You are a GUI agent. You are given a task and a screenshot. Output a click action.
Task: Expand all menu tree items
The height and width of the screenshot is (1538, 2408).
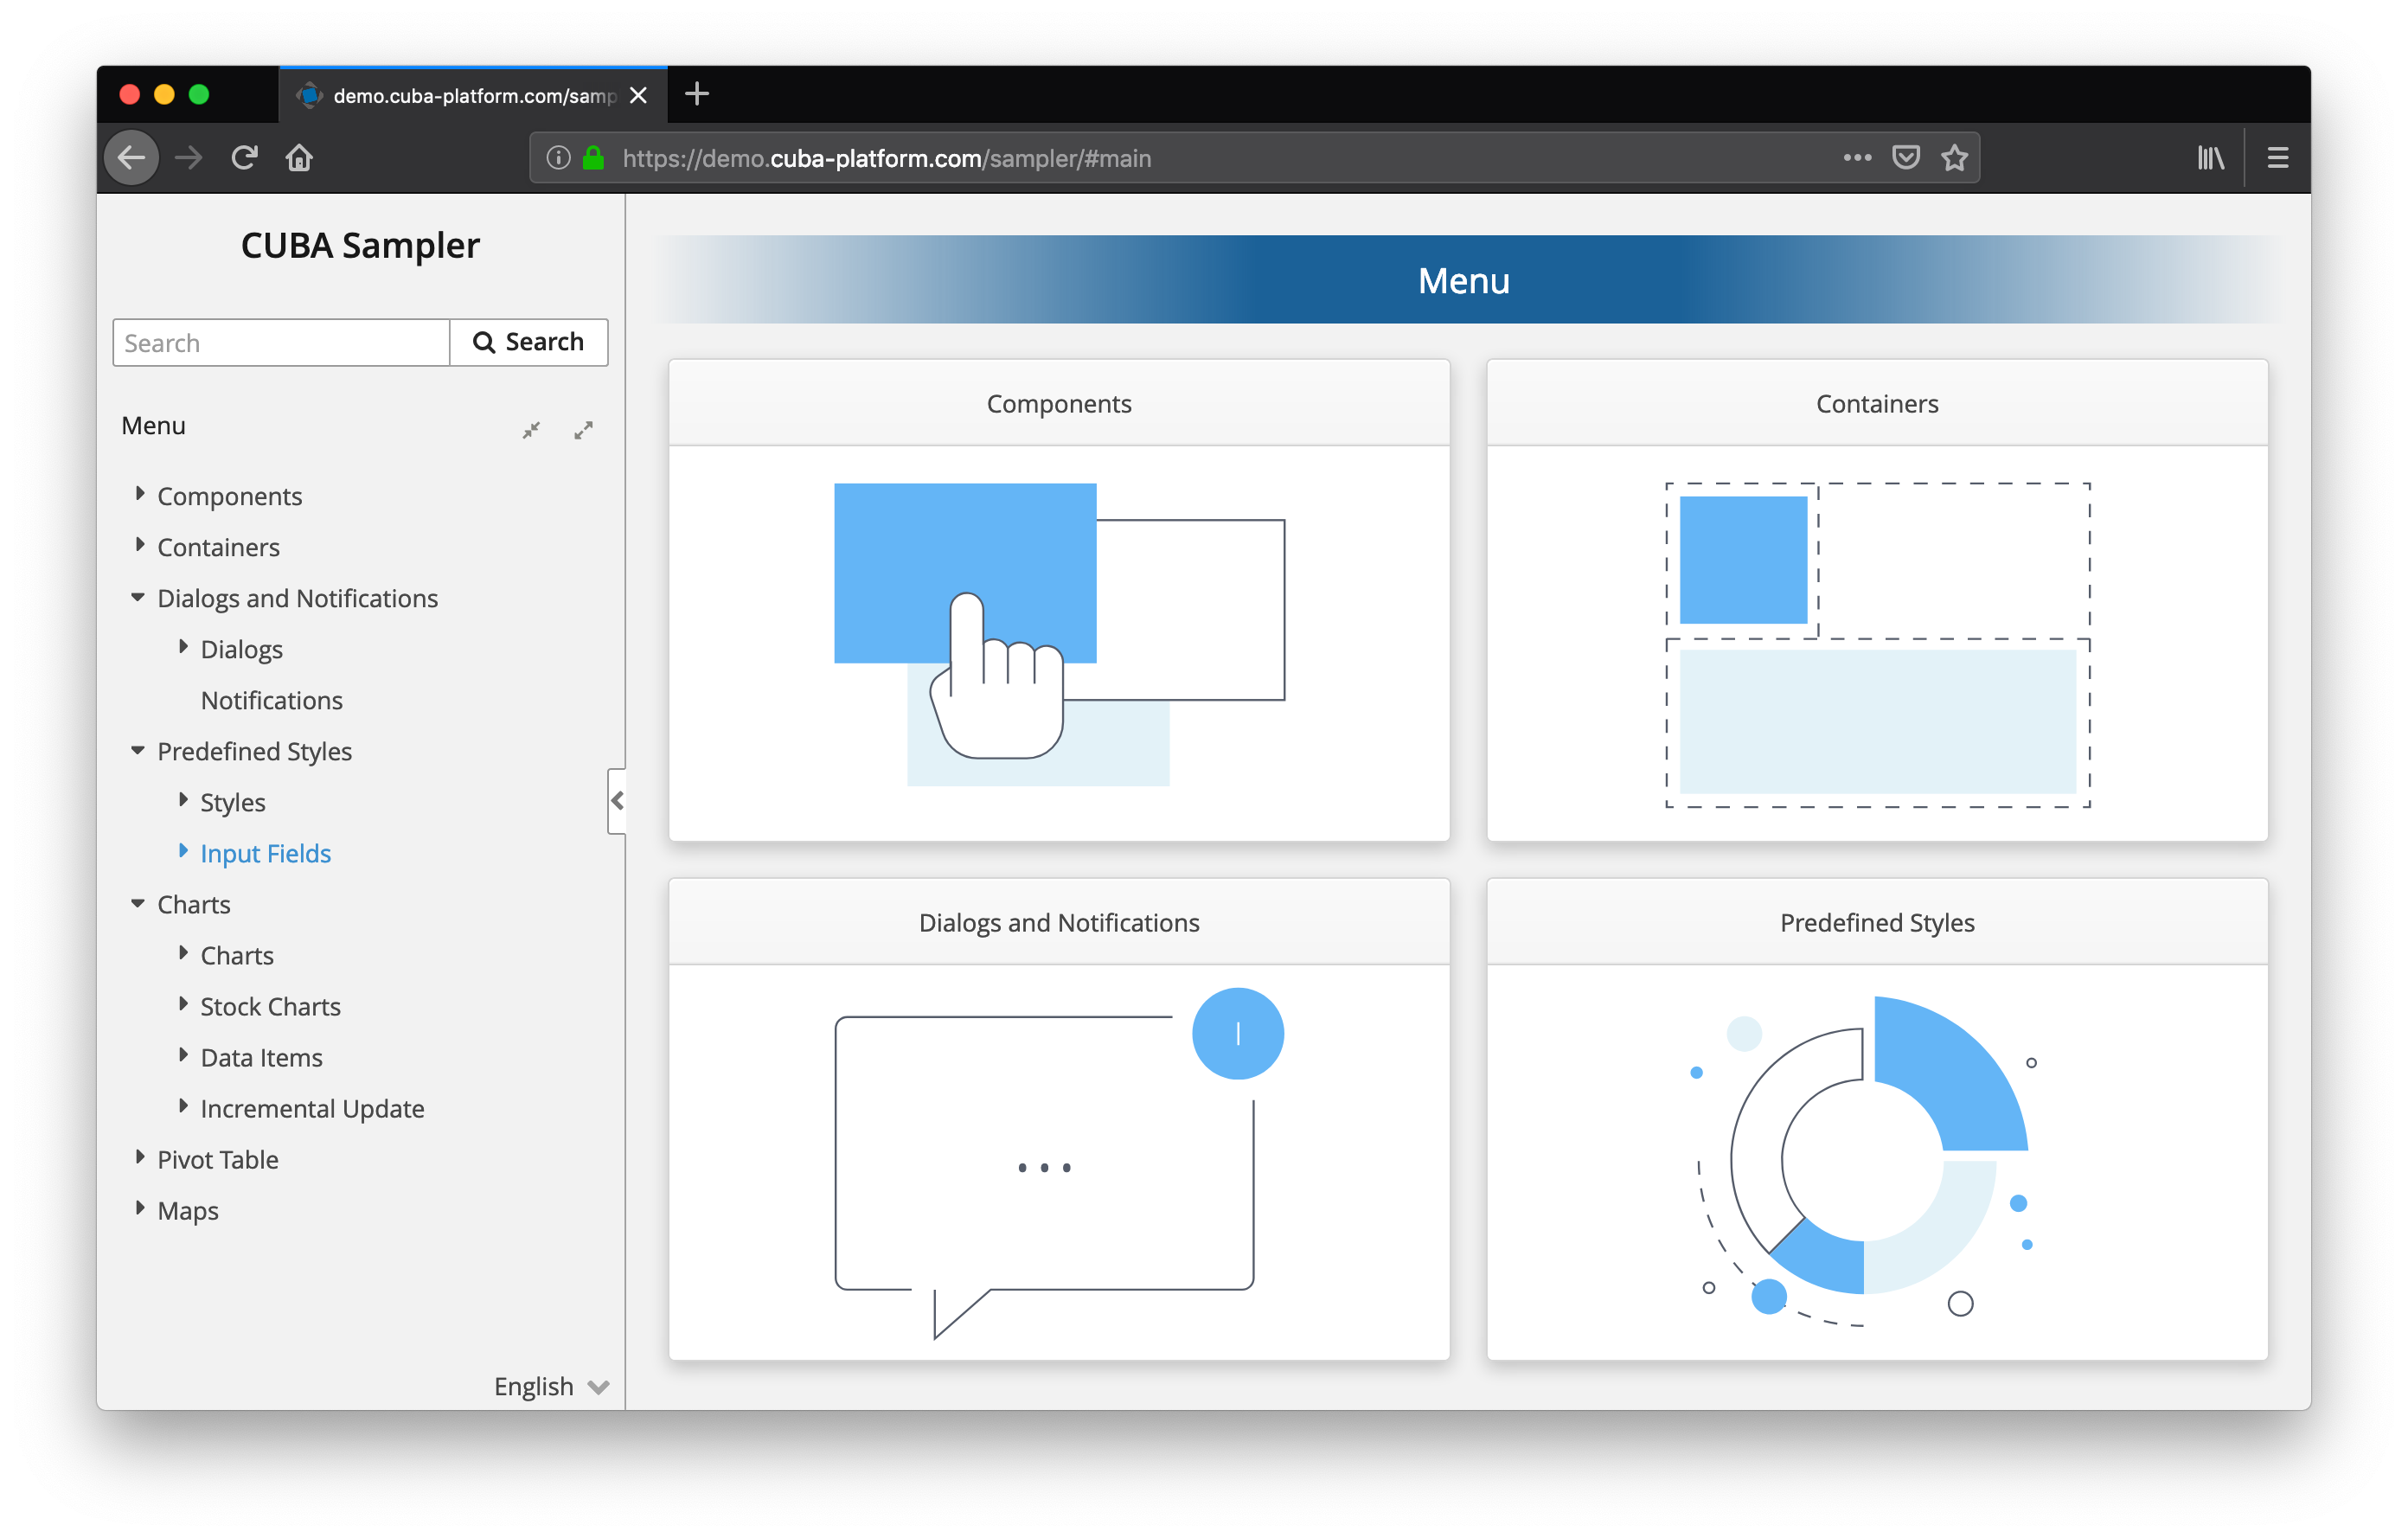click(x=583, y=430)
